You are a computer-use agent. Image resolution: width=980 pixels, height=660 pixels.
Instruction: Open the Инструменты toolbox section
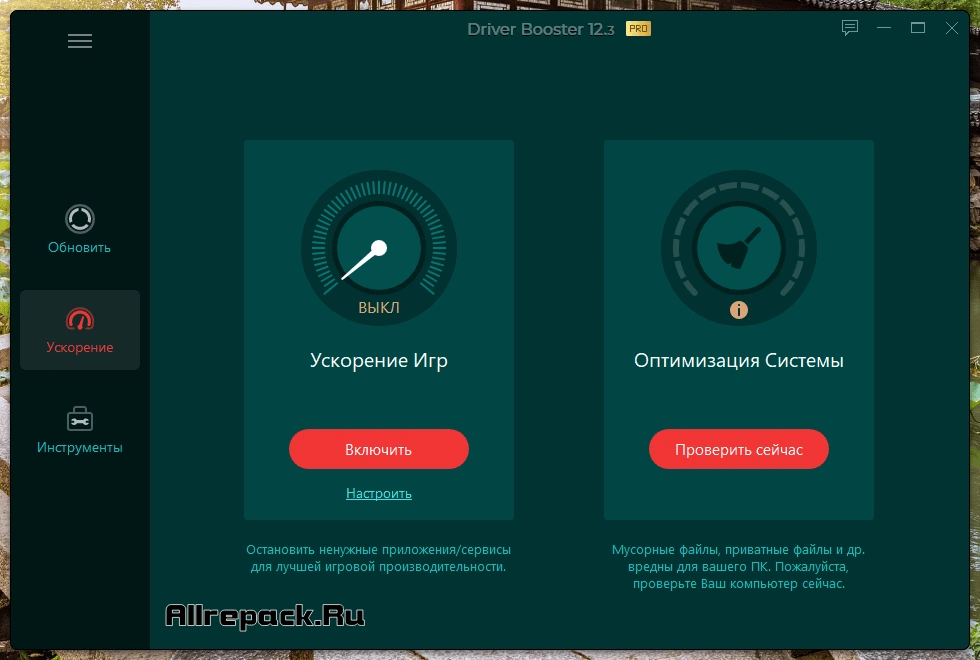(79, 431)
